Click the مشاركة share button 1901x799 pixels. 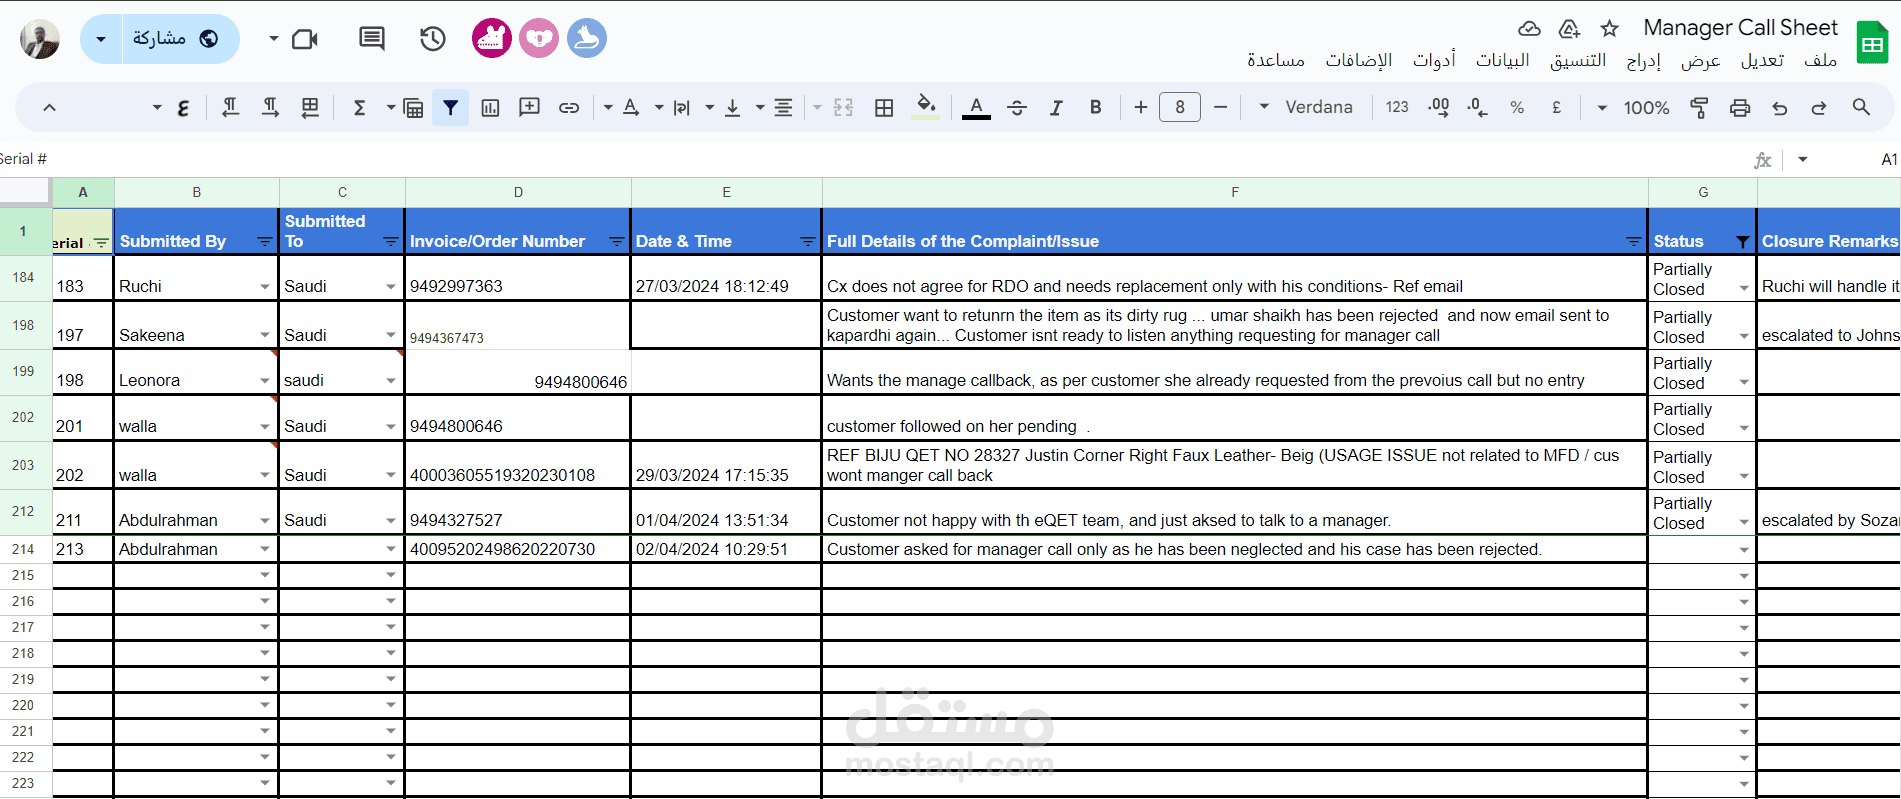click(181, 39)
